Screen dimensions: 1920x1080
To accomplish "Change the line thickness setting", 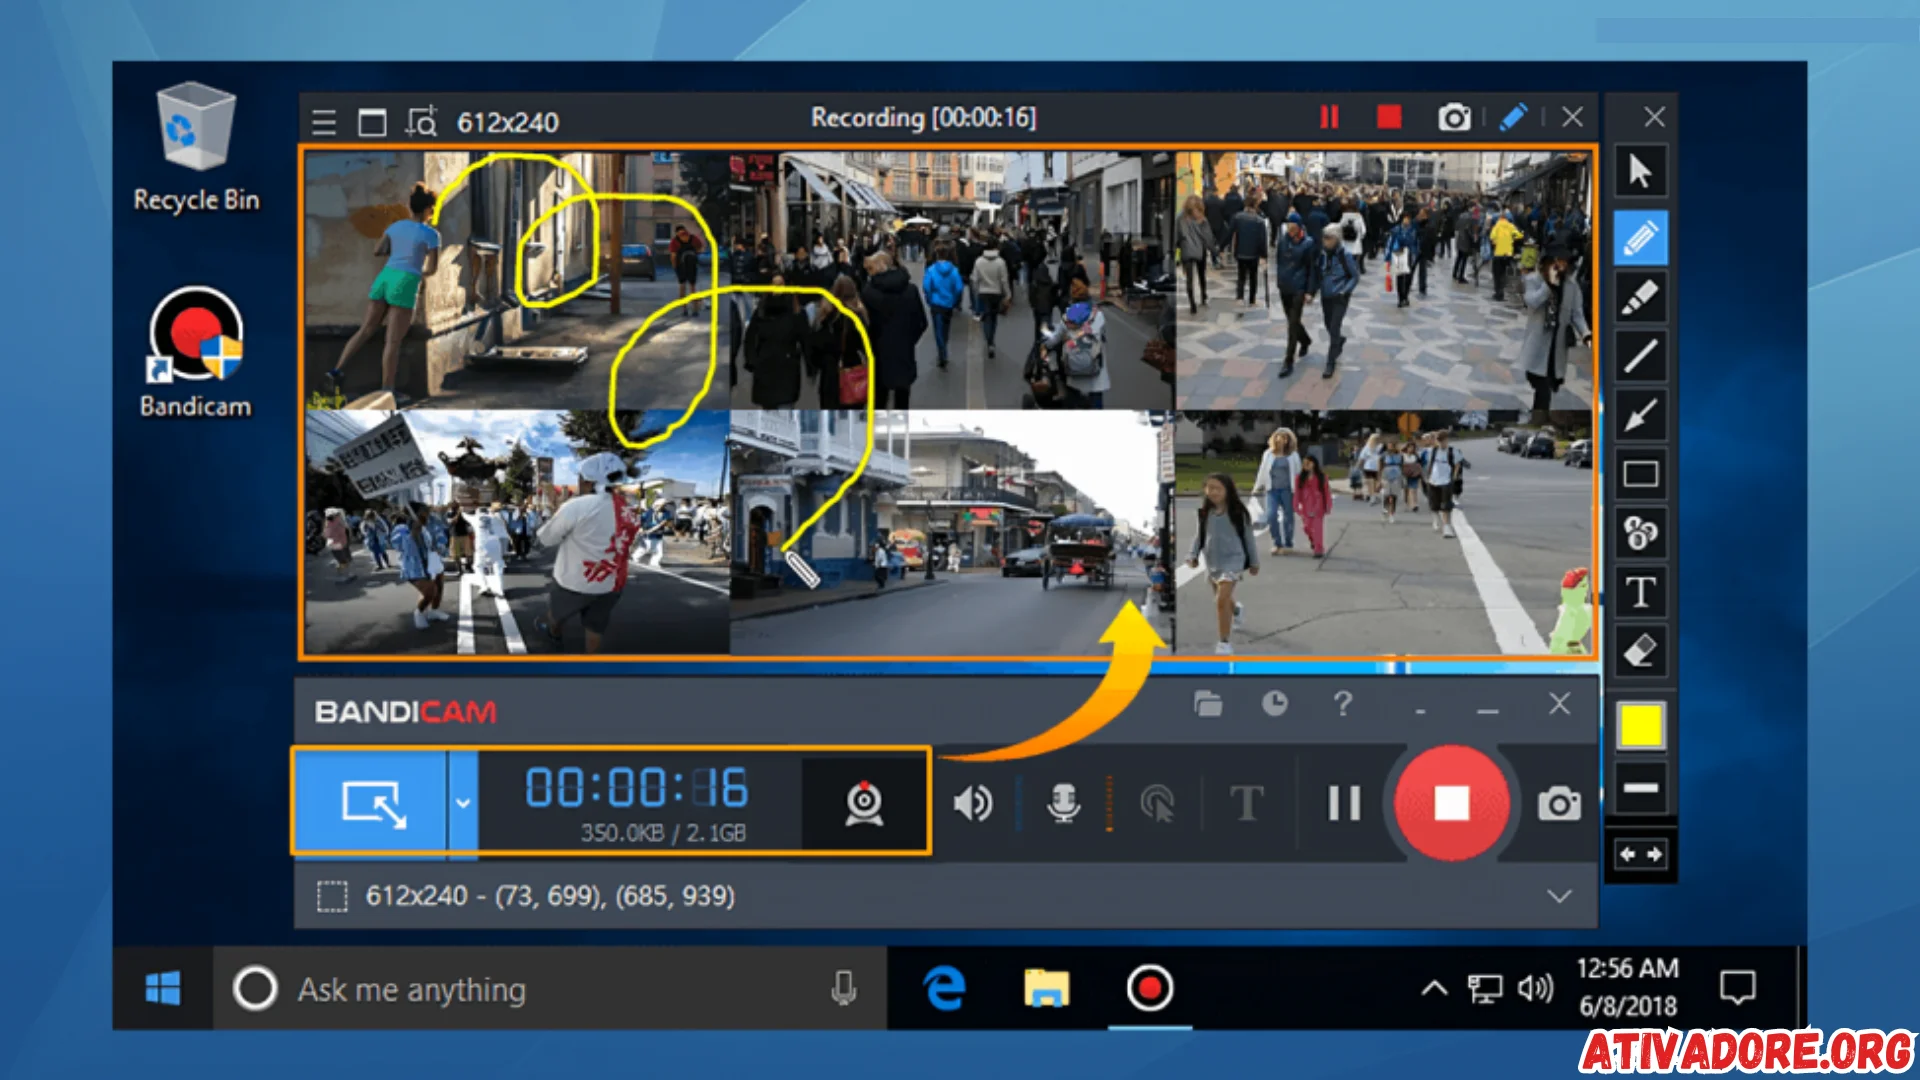I will tap(1641, 788).
